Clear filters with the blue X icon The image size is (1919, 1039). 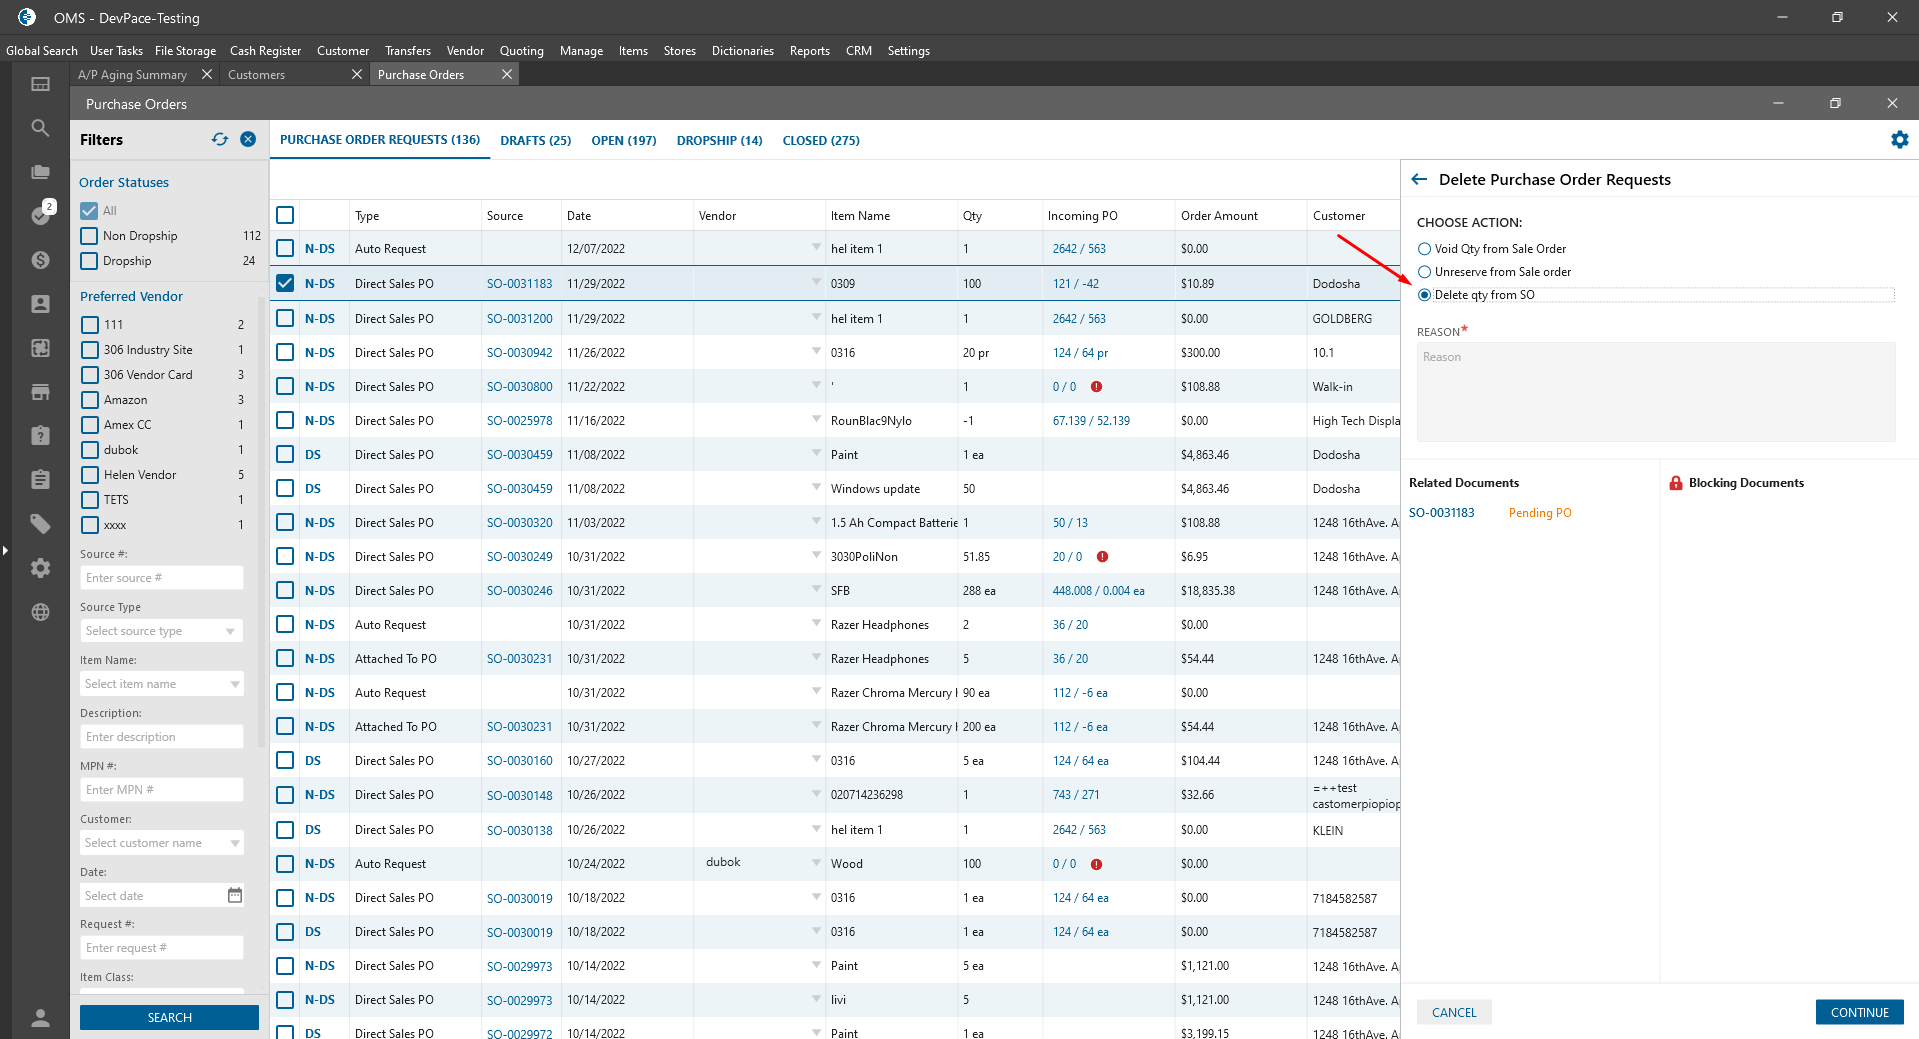pyautogui.click(x=248, y=140)
